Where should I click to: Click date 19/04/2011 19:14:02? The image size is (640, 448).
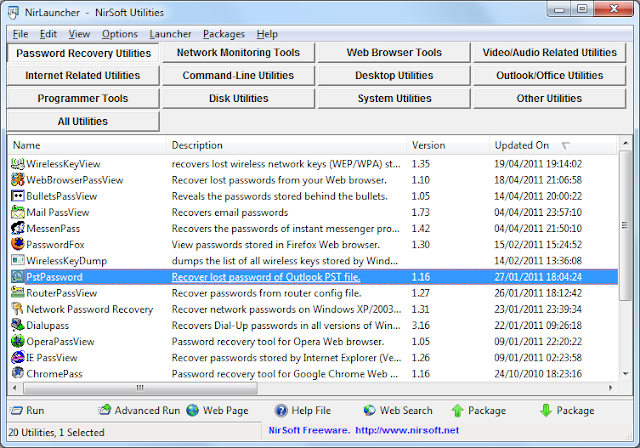click(538, 164)
